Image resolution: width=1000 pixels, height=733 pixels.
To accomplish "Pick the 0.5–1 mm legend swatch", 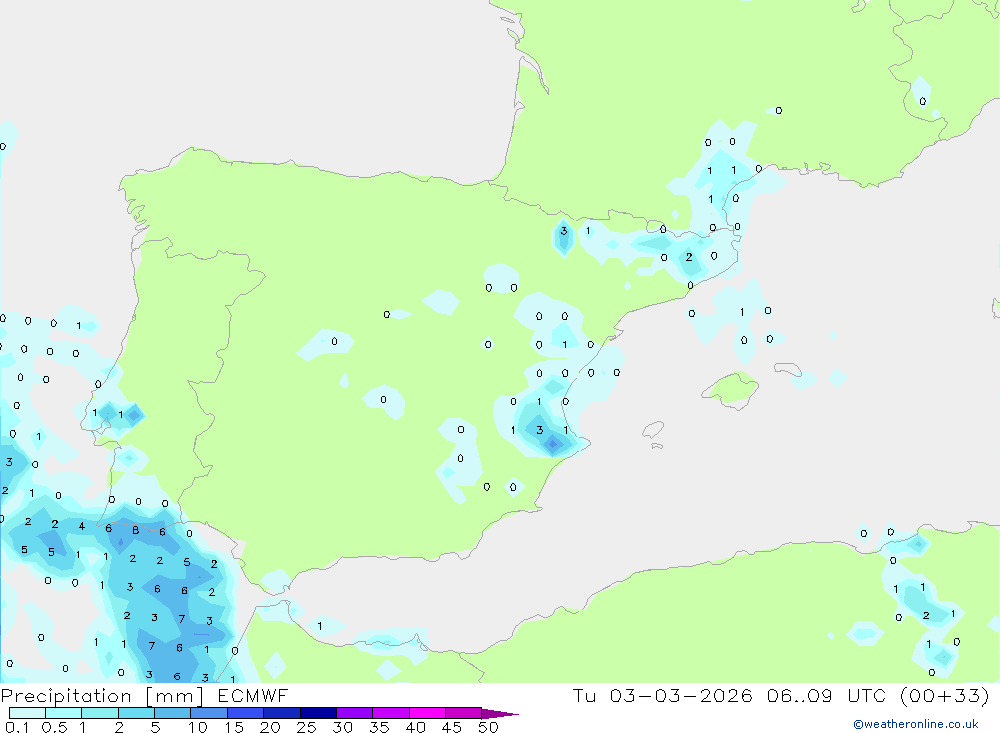I will coord(63,713).
